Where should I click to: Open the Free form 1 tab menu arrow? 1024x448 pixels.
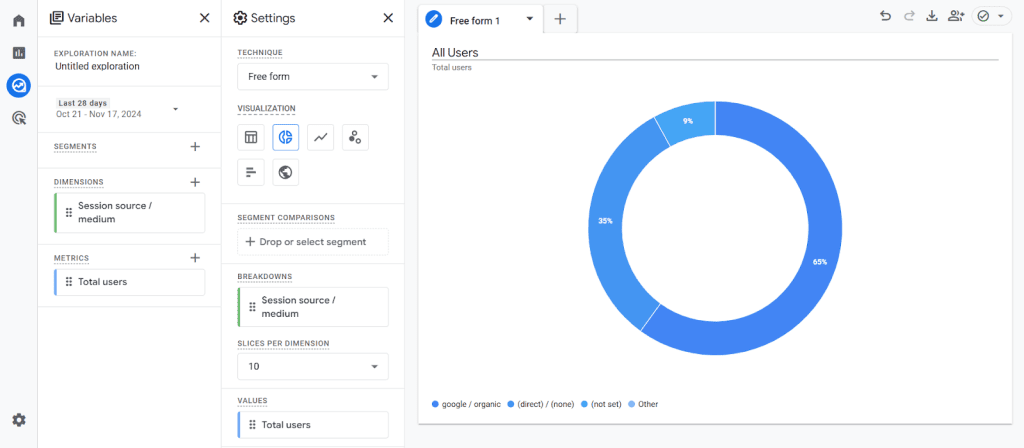[x=529, y=19]
